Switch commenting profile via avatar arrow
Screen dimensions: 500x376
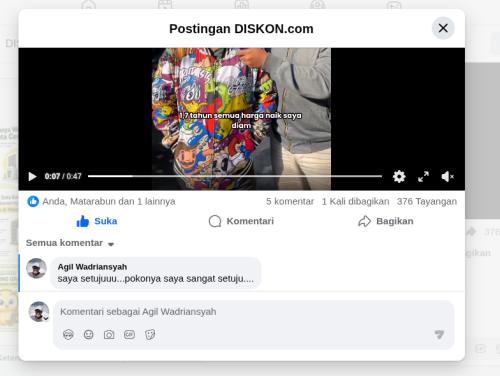46,318
